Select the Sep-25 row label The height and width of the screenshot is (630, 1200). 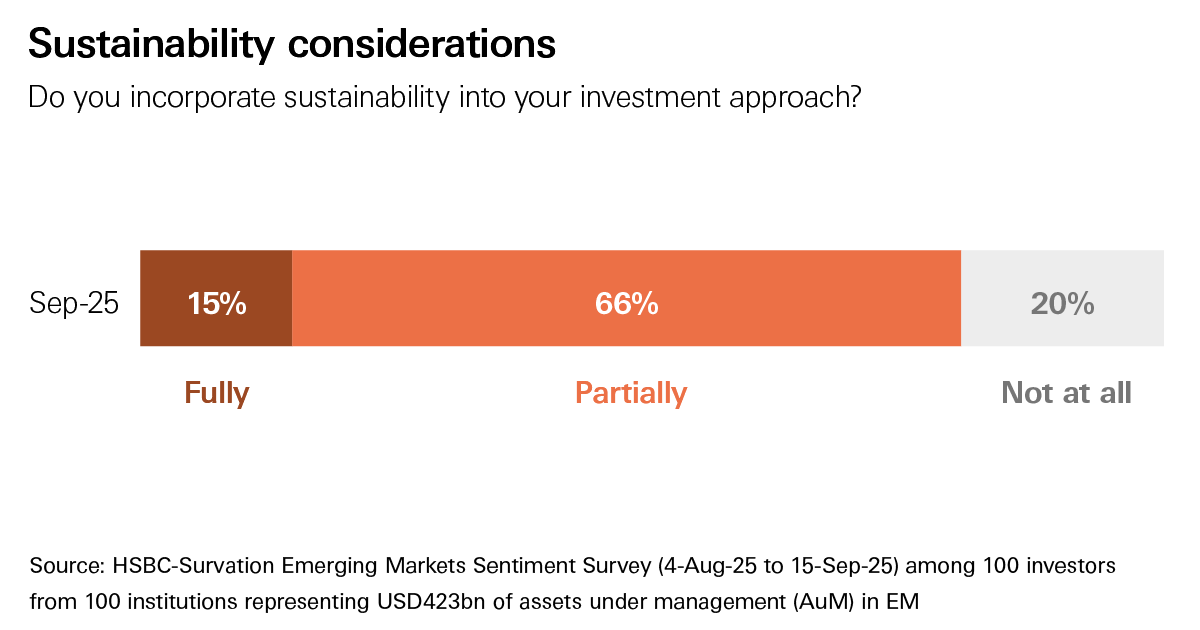coord(74,304)
